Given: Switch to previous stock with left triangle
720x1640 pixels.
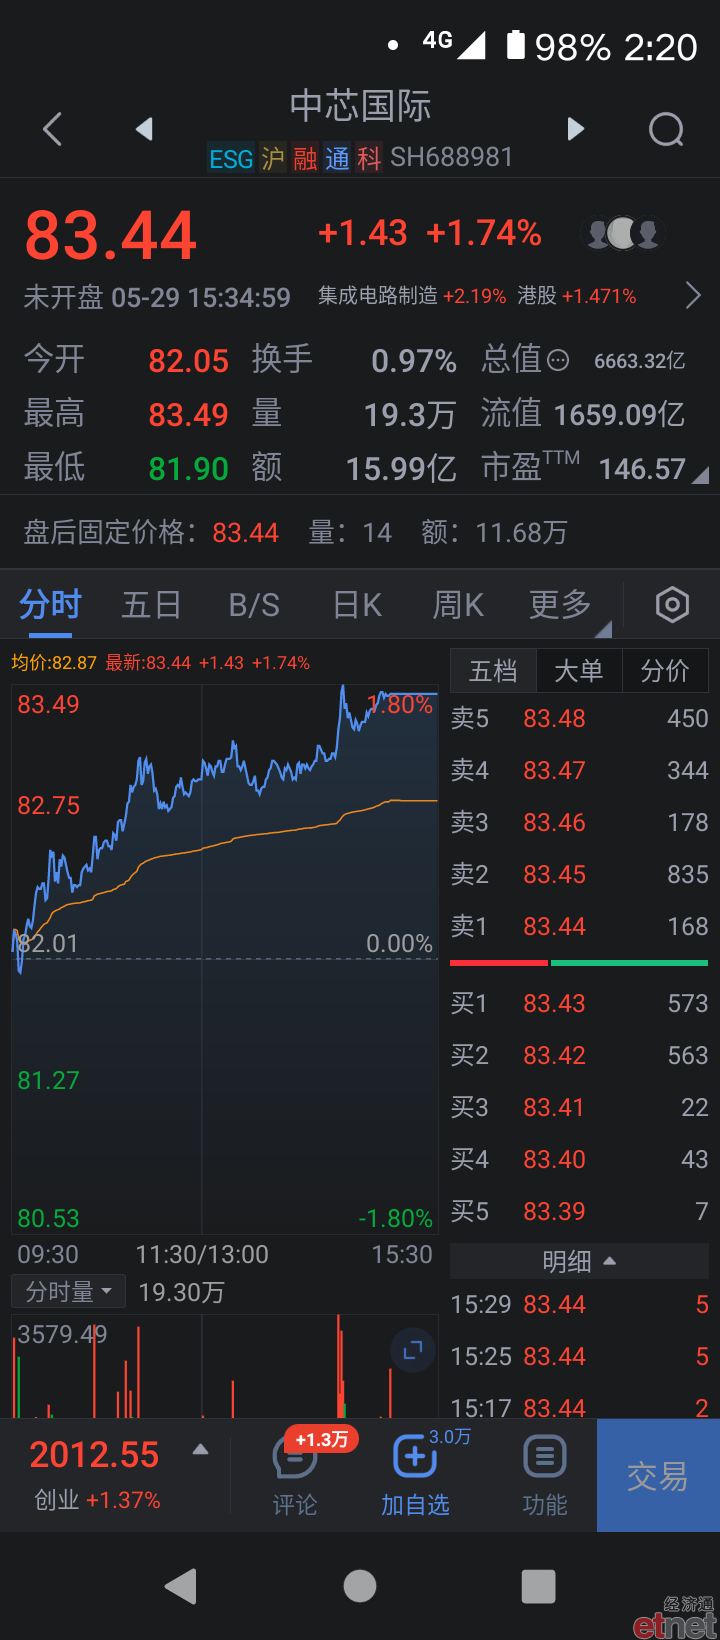Looking at the screenshot, I should (x=145, y=128).
